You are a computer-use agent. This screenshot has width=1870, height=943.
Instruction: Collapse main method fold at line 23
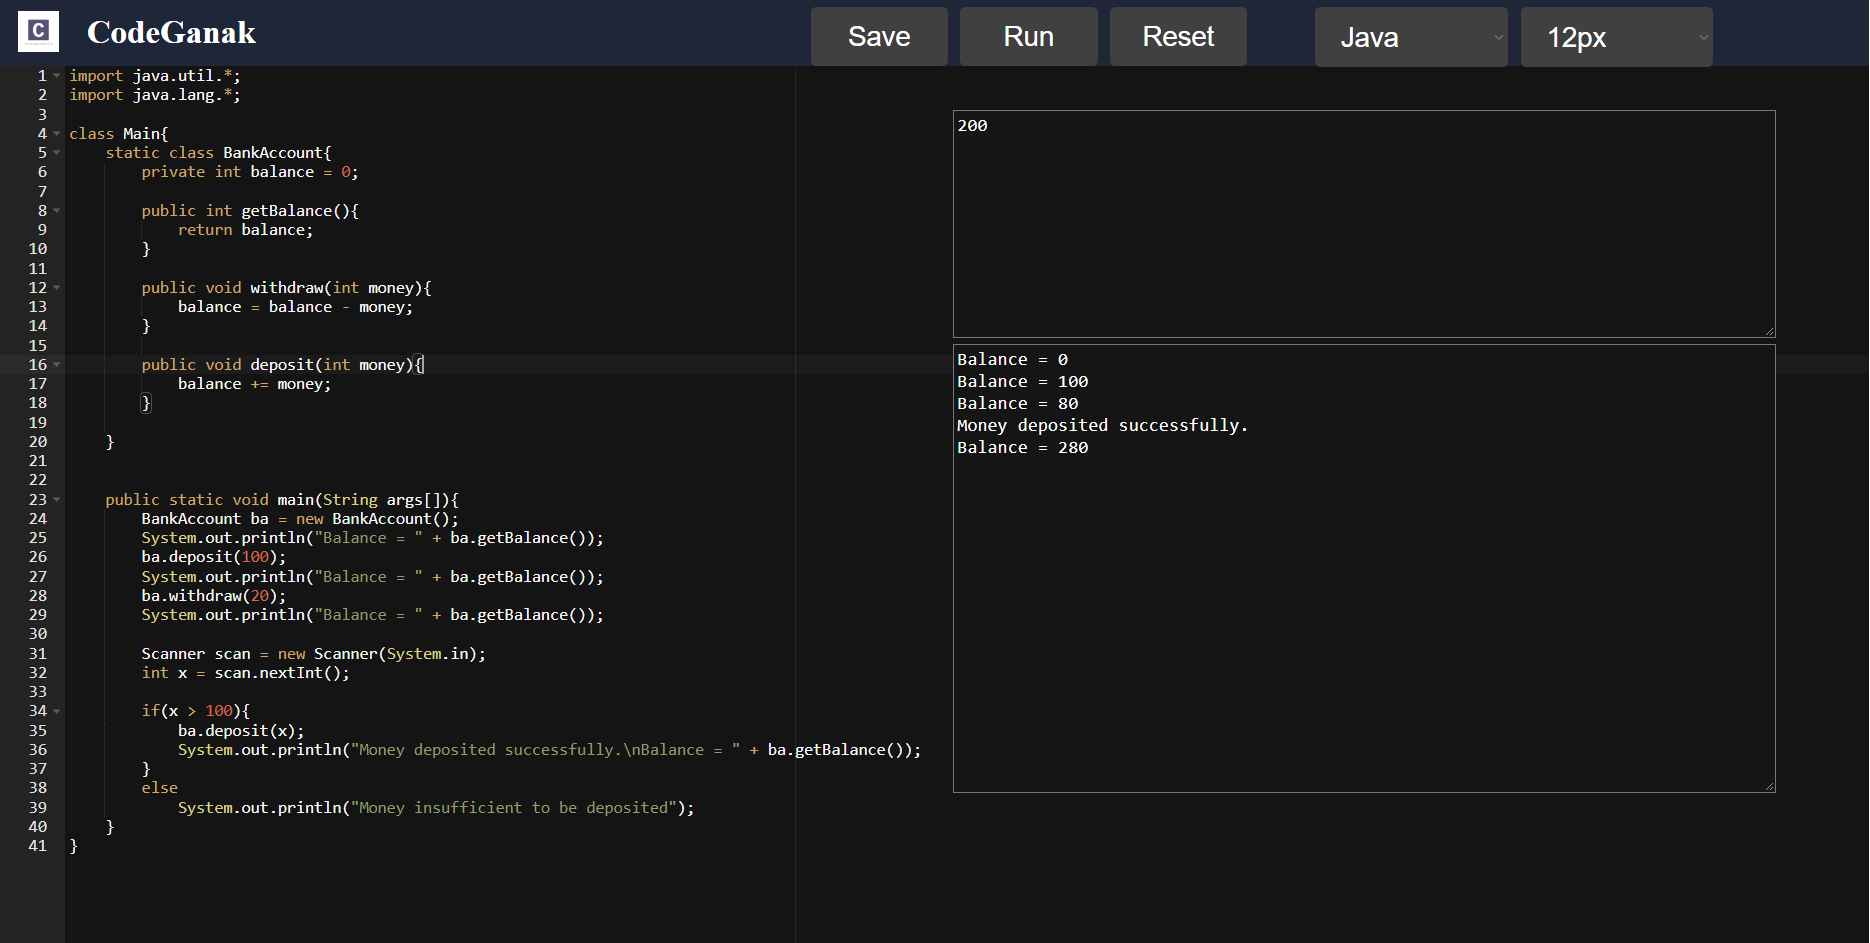[57, 500]
